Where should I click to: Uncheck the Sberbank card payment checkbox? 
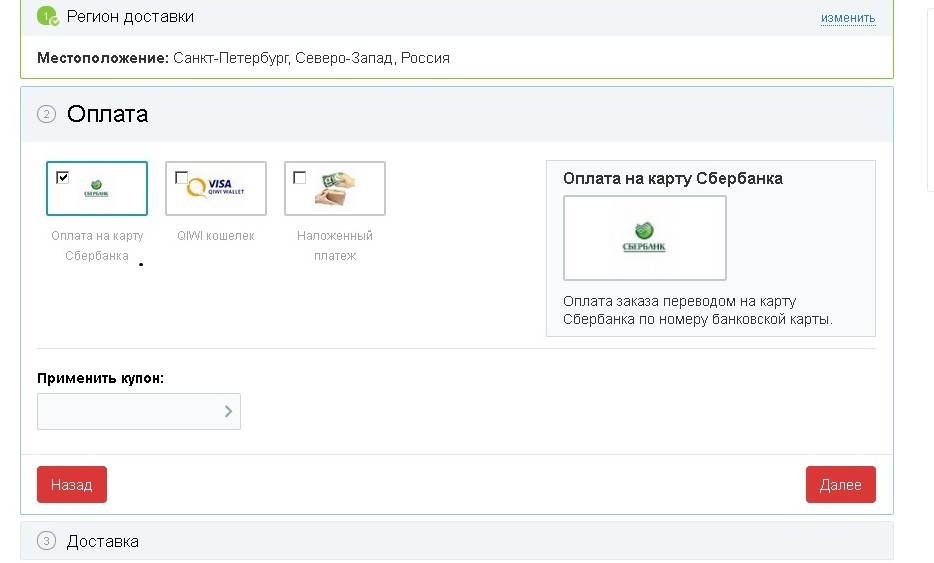pos(63,178)
